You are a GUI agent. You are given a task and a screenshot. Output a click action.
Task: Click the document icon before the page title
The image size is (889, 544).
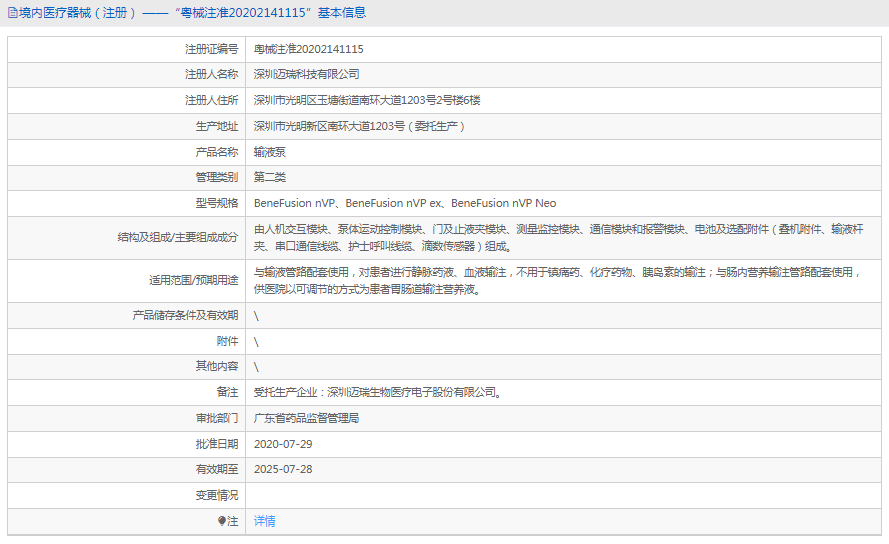pos(12,12)
